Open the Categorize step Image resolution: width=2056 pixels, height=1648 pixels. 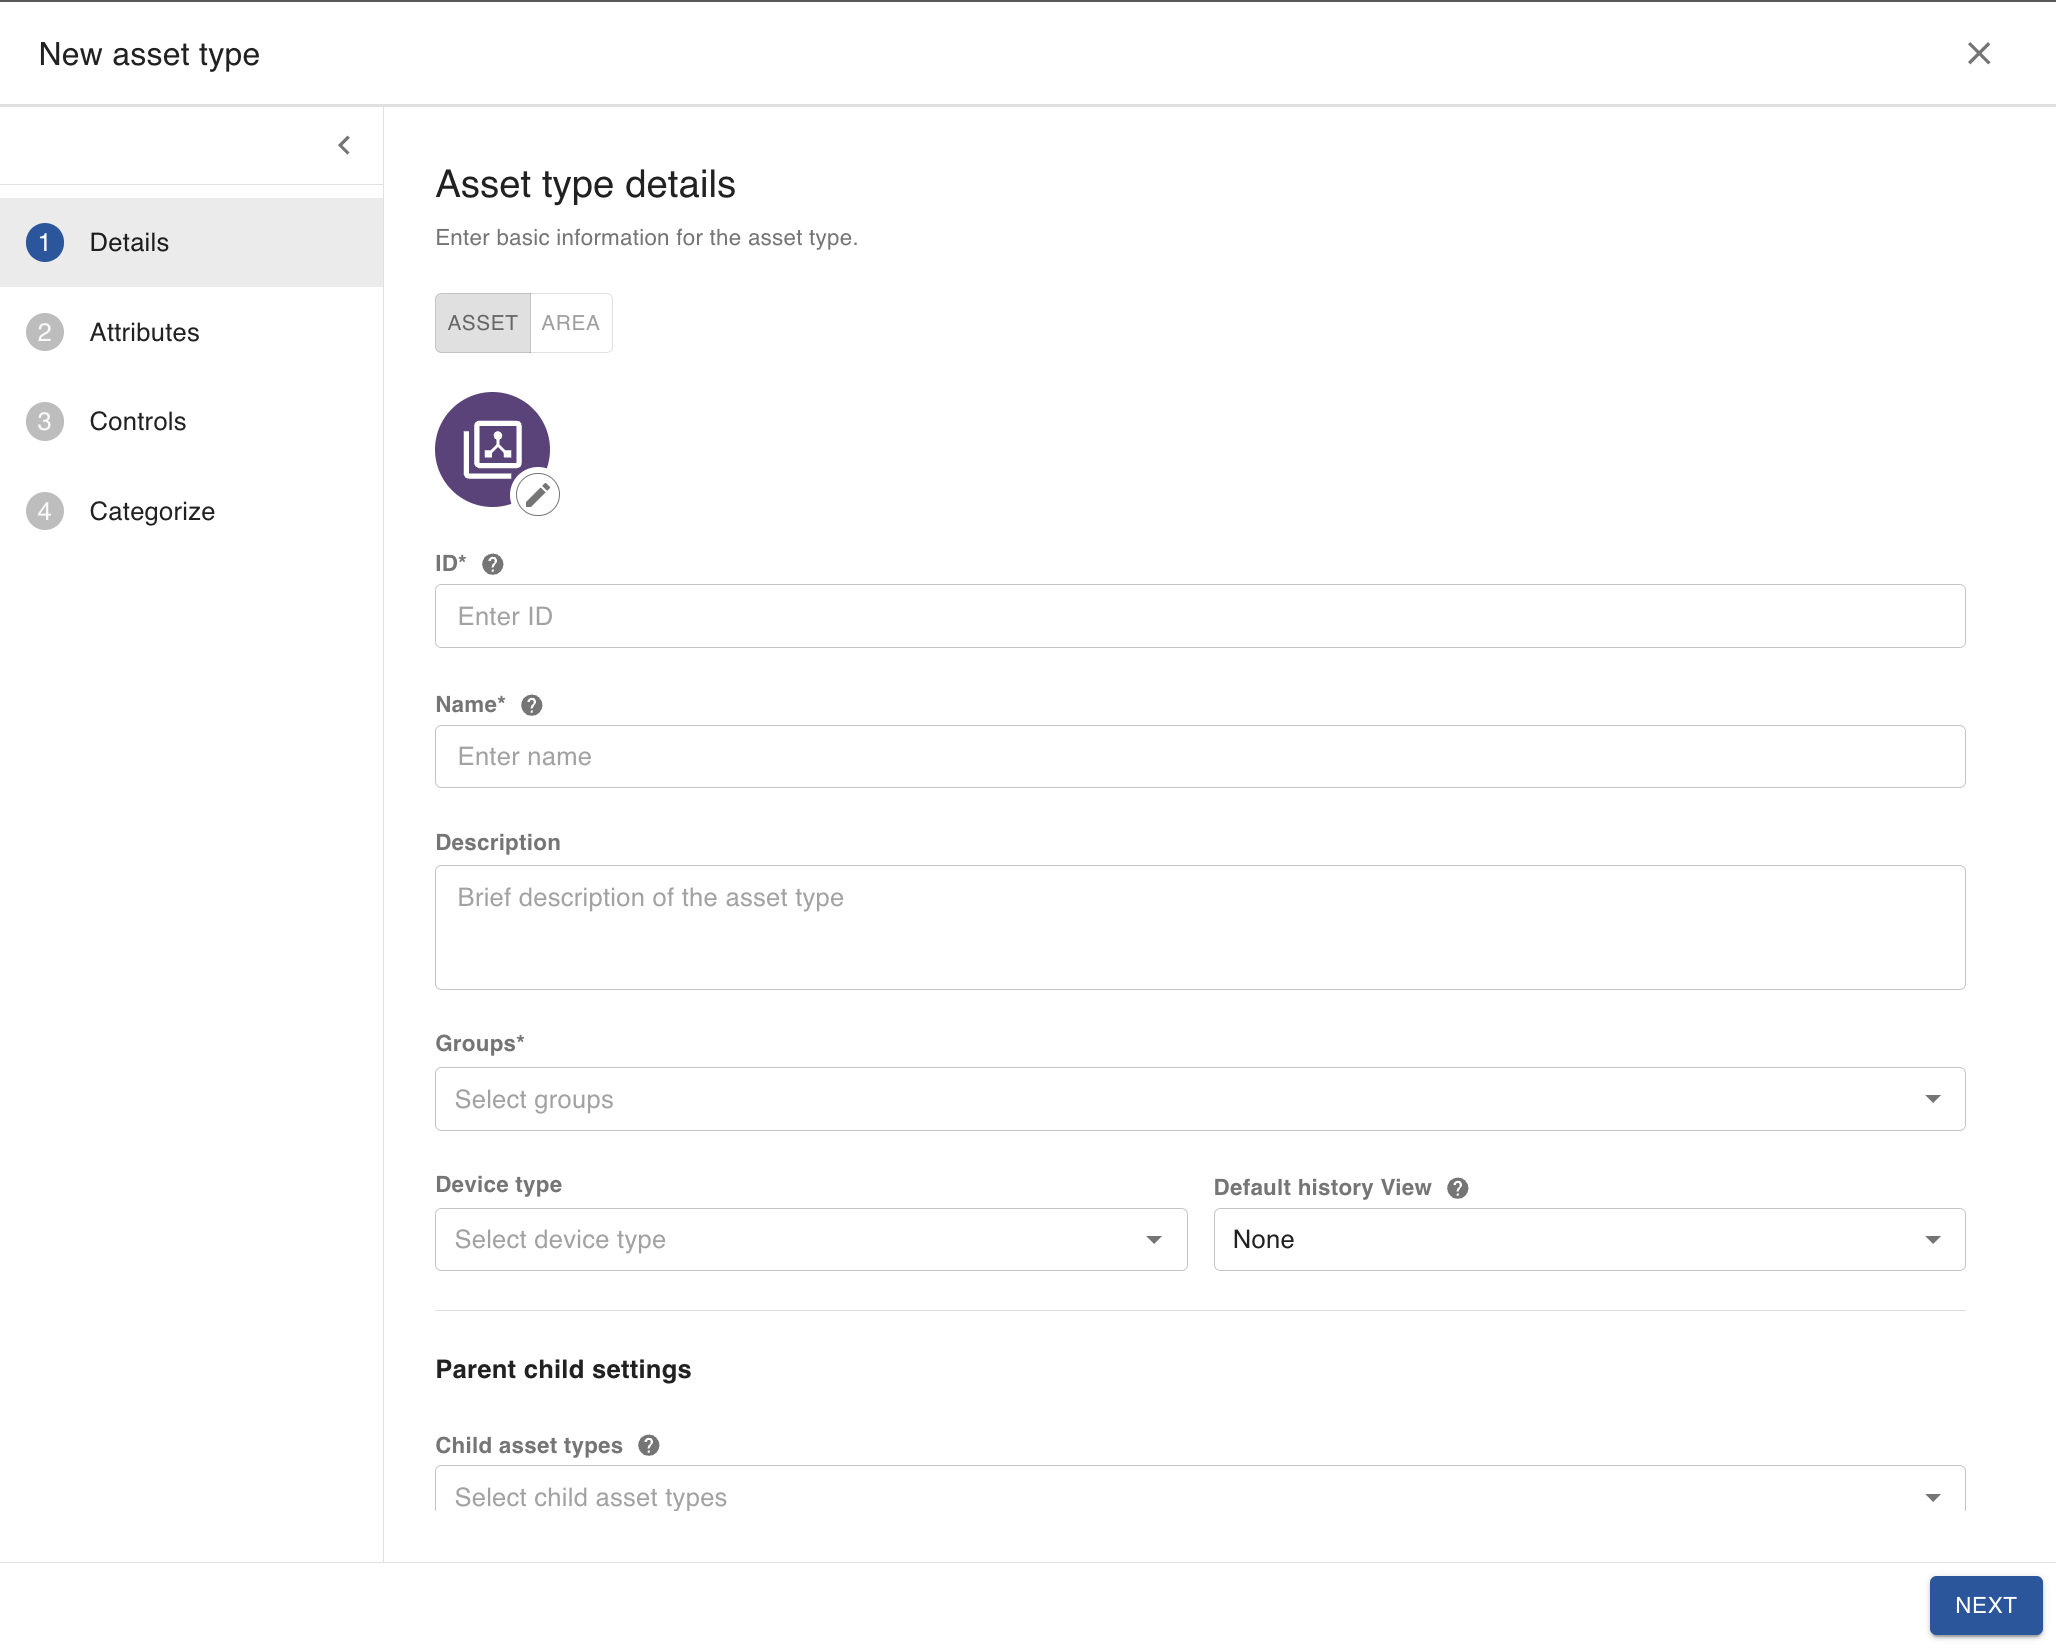(152, 511)
